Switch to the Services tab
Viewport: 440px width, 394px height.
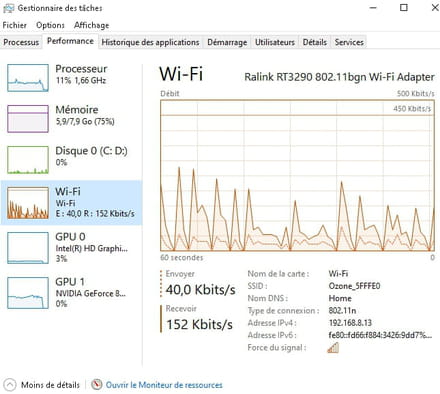coord(349,42)
